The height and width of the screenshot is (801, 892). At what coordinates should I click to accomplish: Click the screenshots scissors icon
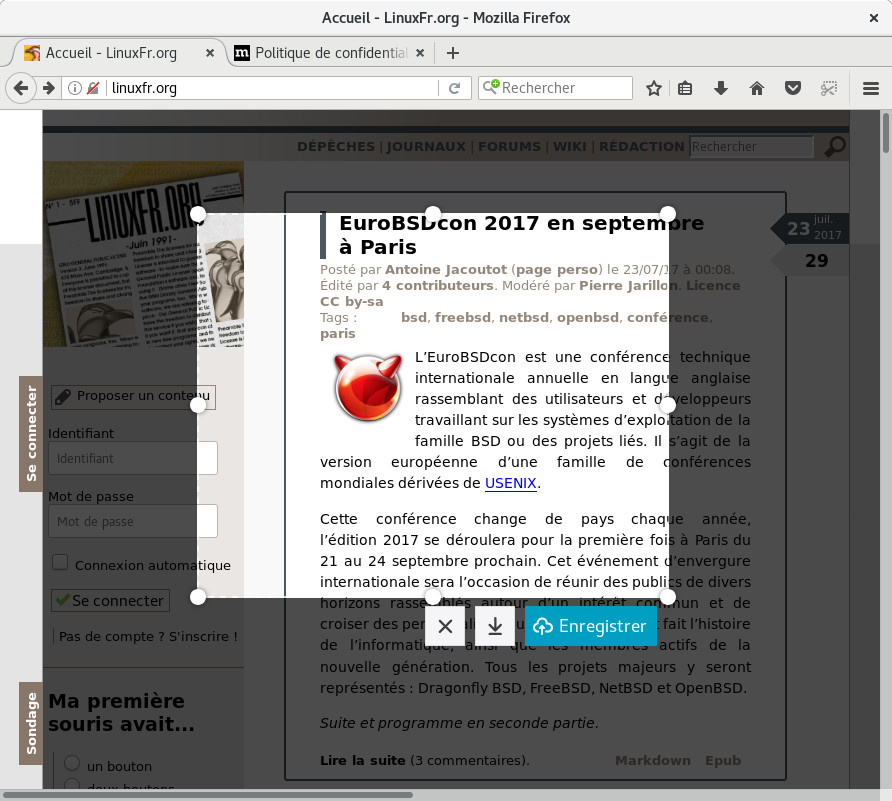point(828,88)
